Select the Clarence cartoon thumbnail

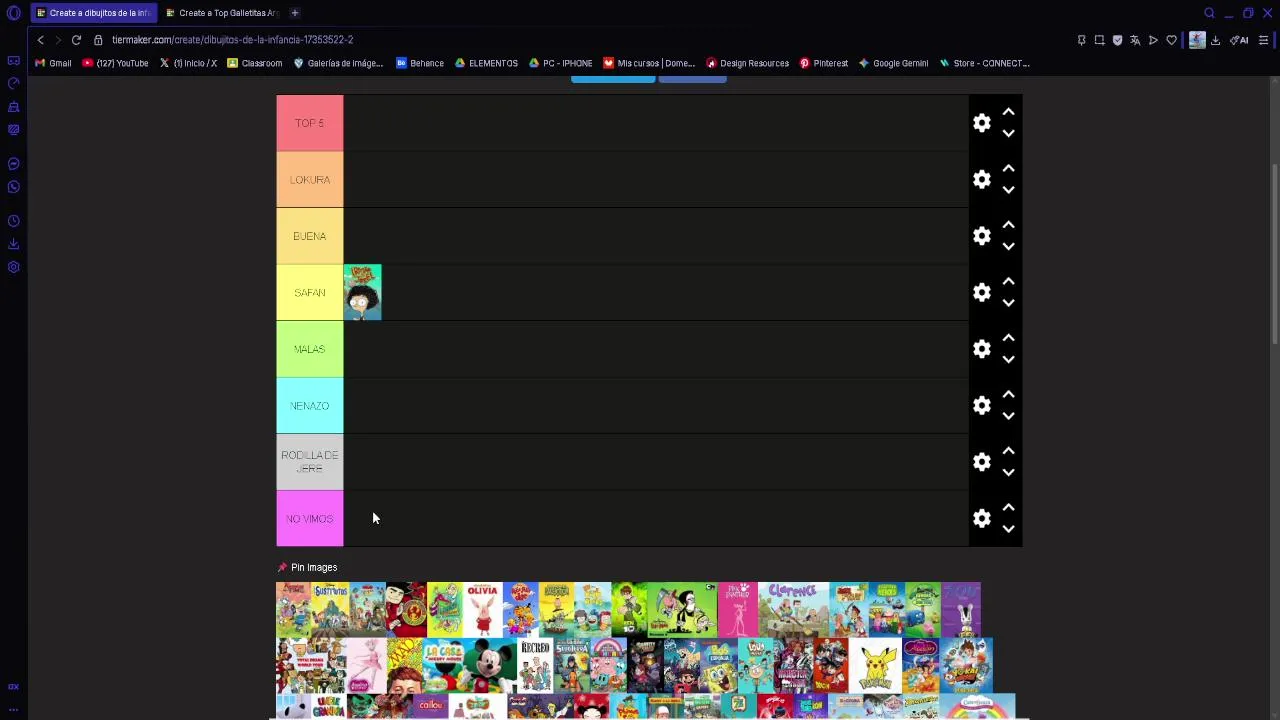point(793,609)
